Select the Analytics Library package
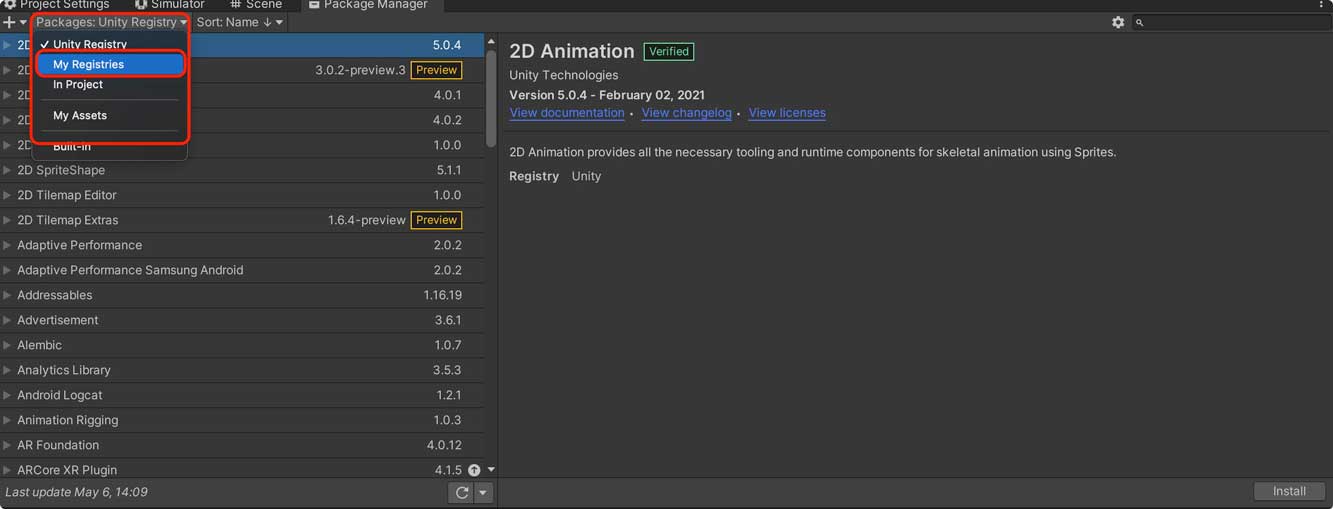 (x=242, y=370)
